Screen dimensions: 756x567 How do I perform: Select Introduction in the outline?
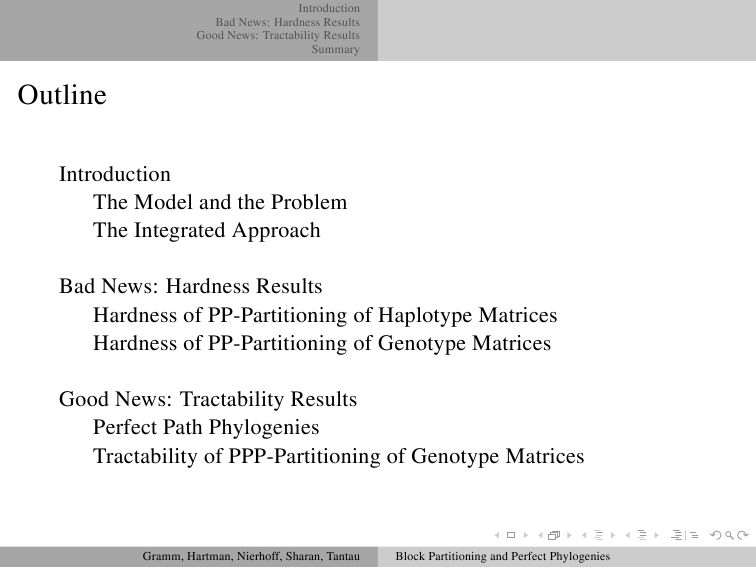[115, 174]
